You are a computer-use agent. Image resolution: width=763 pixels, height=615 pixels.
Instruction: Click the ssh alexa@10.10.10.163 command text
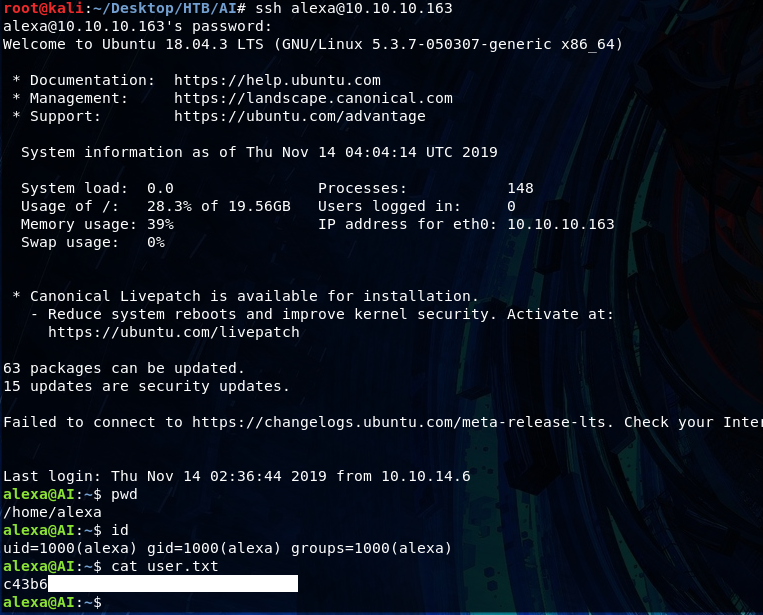354,8
